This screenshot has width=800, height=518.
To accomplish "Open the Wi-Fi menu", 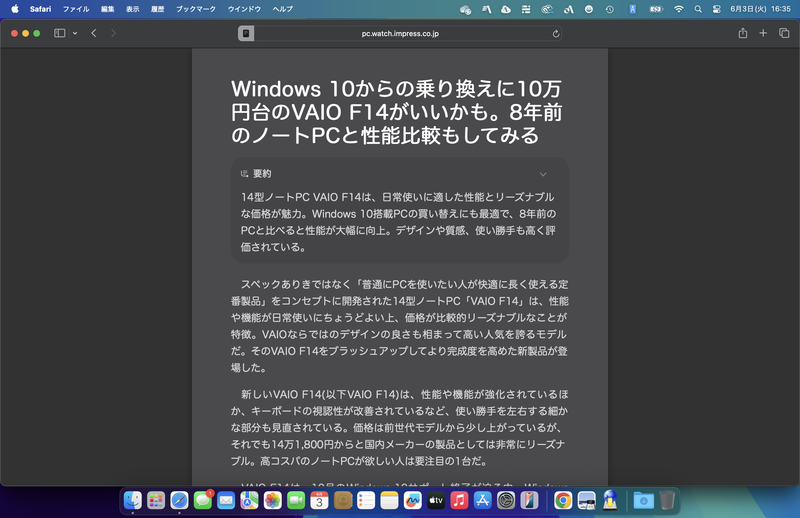I will 679,9.
